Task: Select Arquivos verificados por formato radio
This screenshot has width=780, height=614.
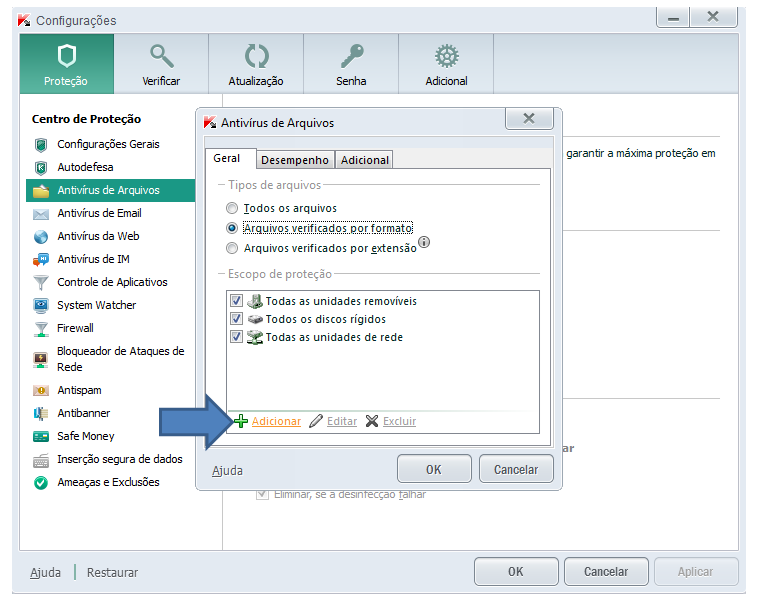Action: coord(232,228)
